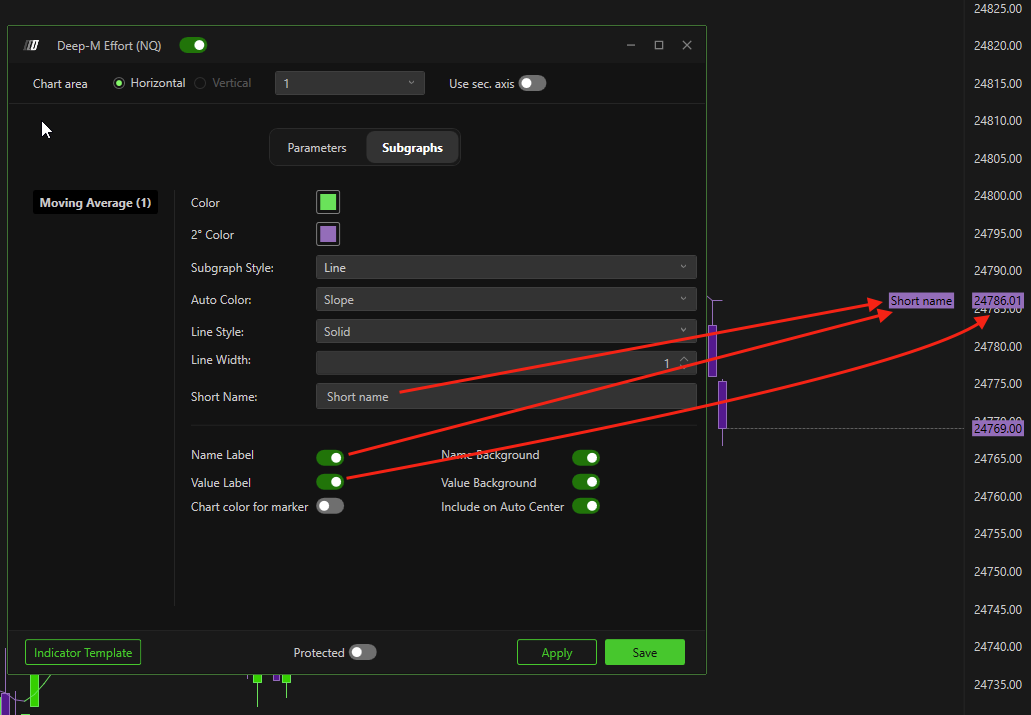Select the Vertical chart area option
Viewport: 1031px width, 715px height.
[x=201, y=83]
